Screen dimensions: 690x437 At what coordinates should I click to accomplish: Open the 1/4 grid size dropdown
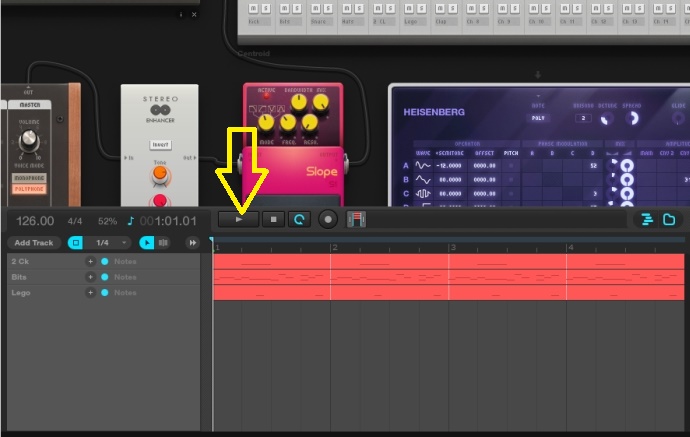[107, 242]
